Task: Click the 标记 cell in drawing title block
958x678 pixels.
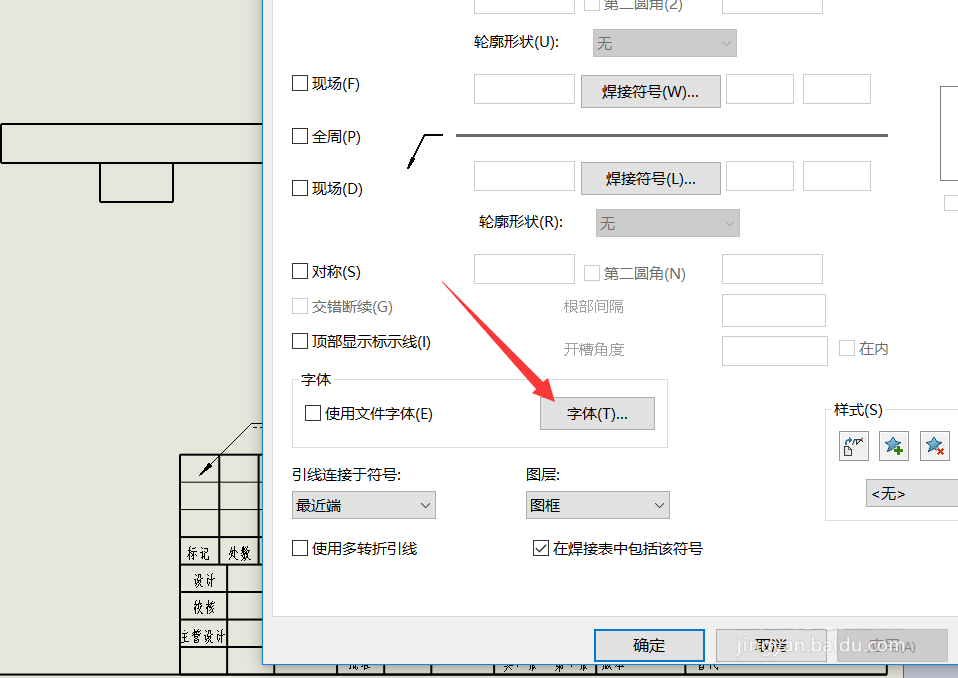Action: point(199,553)
